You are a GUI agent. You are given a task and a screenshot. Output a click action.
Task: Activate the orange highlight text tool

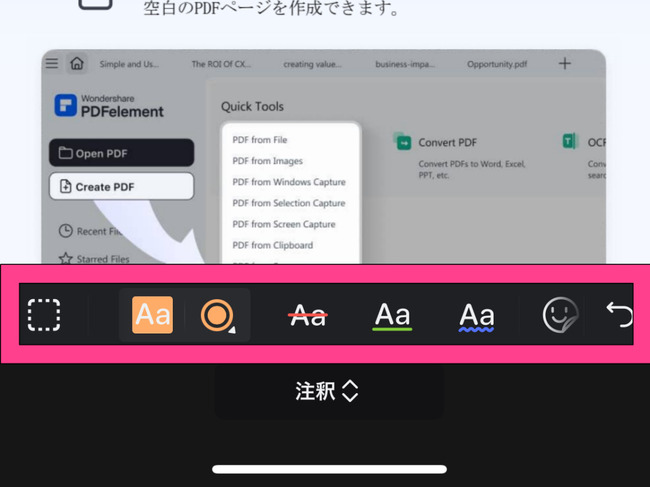point(153,315)
